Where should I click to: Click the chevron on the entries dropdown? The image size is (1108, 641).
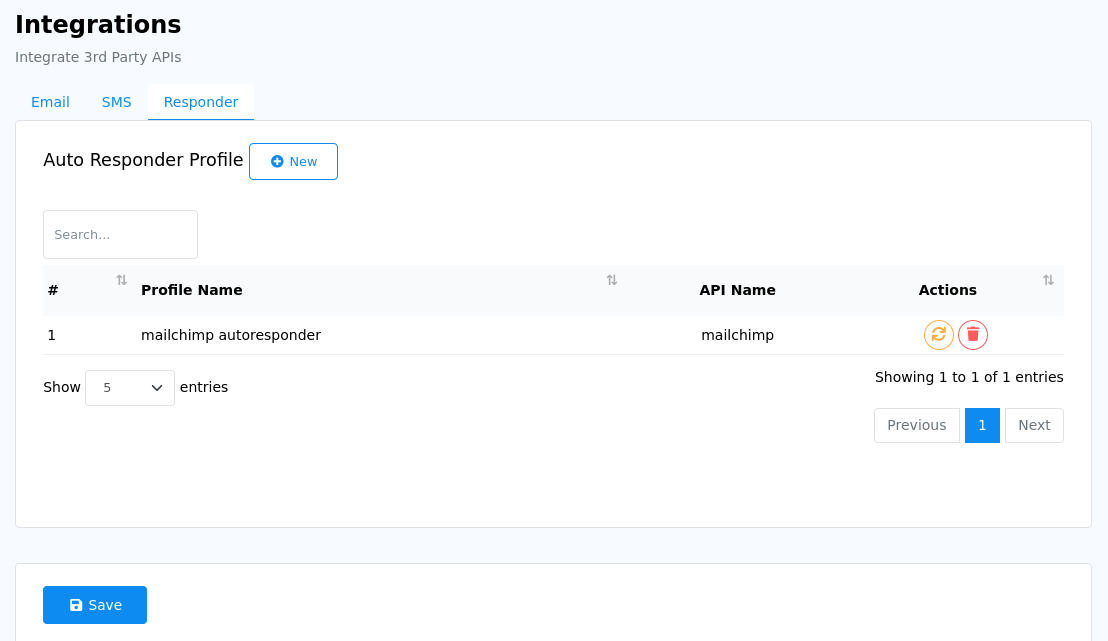click(157, 387)
